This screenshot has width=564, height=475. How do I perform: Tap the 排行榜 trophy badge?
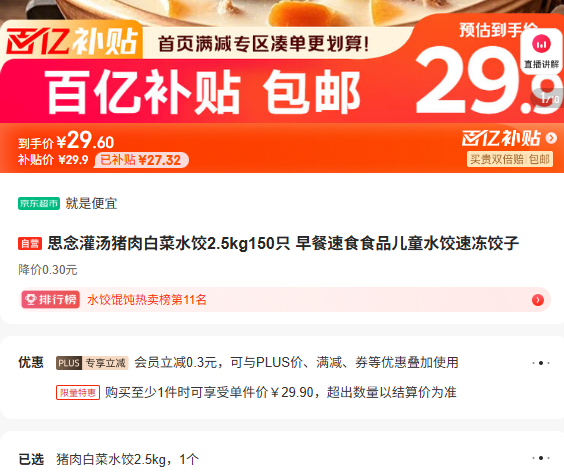click(x=51, y=300)
